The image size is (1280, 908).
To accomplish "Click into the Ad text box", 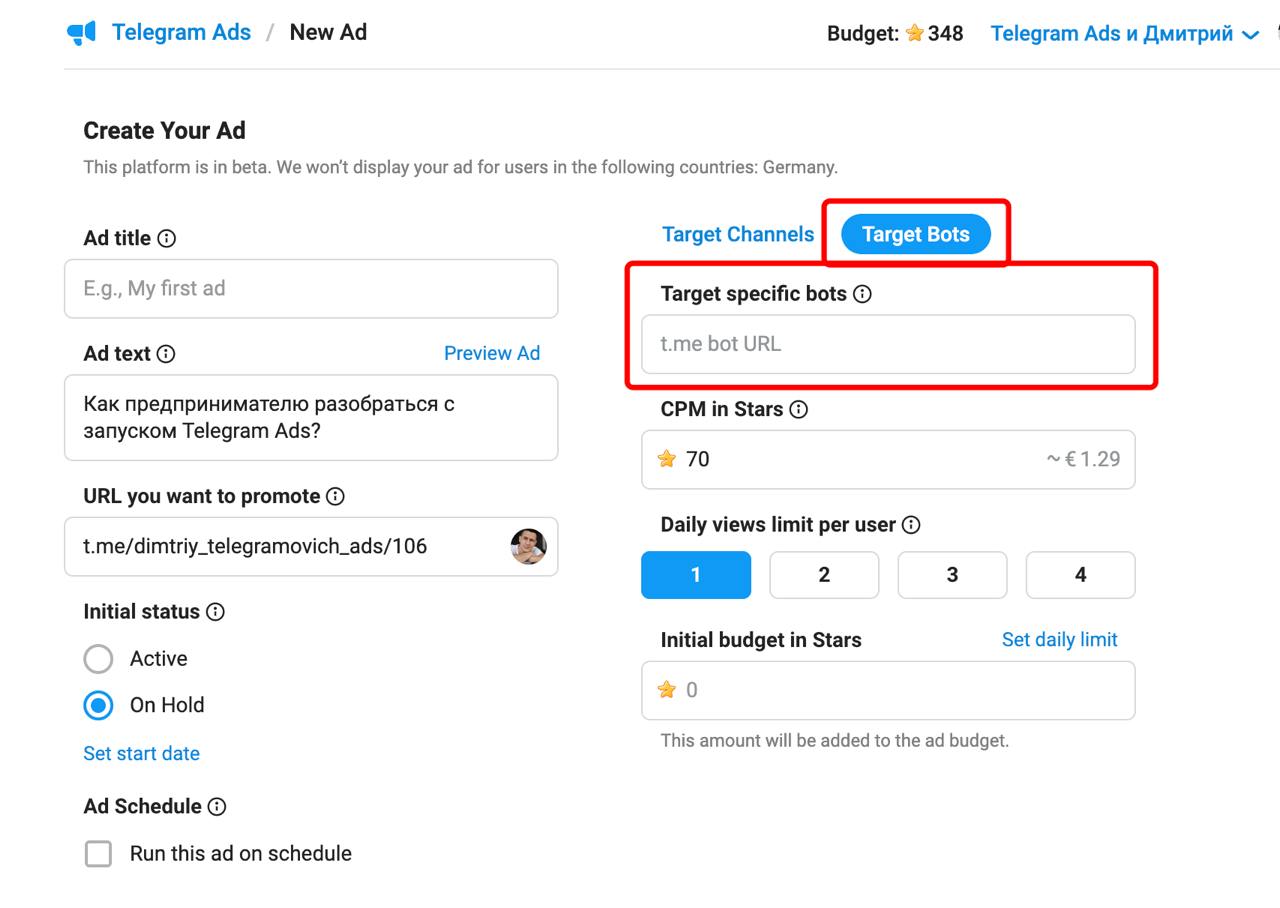I will [x=311, y=418].
